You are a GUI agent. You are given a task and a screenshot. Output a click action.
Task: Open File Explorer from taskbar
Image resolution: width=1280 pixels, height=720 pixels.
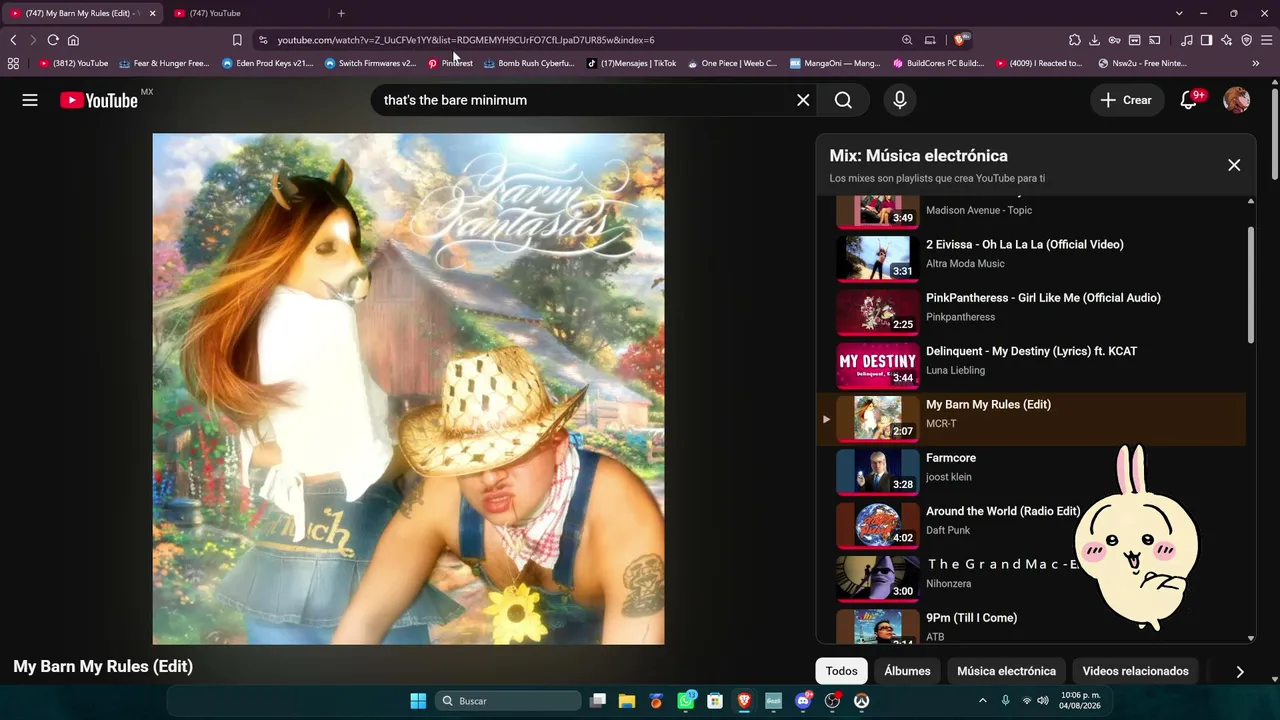(627, 701)
